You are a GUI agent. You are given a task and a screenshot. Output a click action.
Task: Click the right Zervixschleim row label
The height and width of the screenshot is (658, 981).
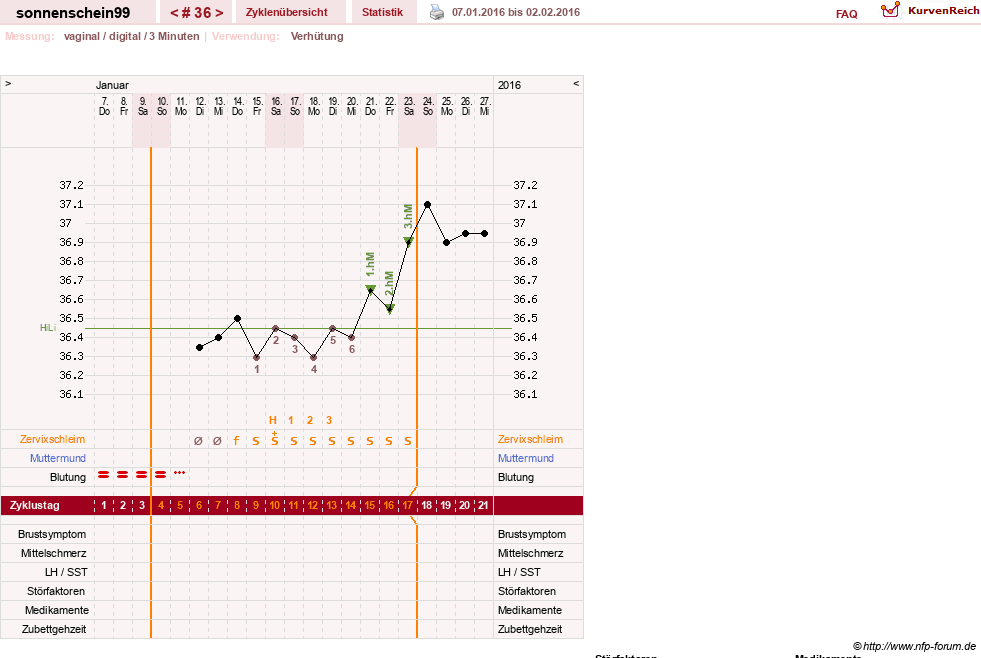tap(530, 439)
